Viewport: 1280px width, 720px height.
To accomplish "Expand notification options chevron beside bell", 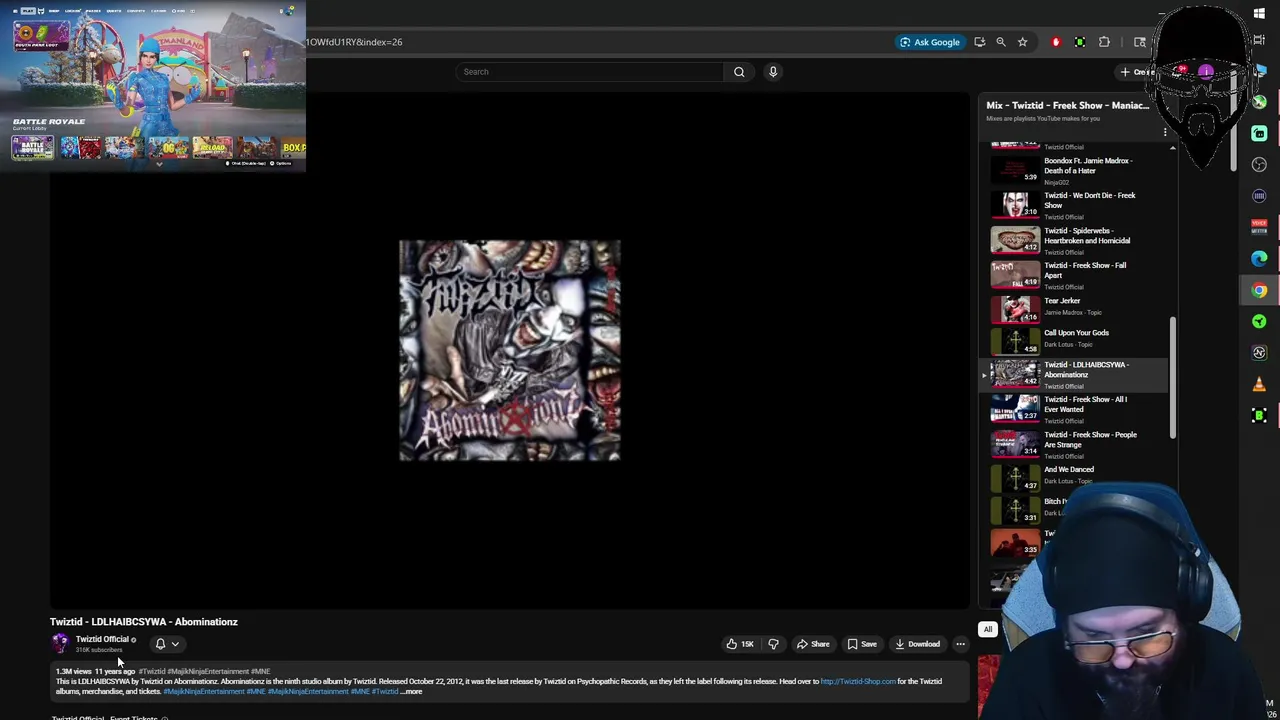I will point(175,644).
